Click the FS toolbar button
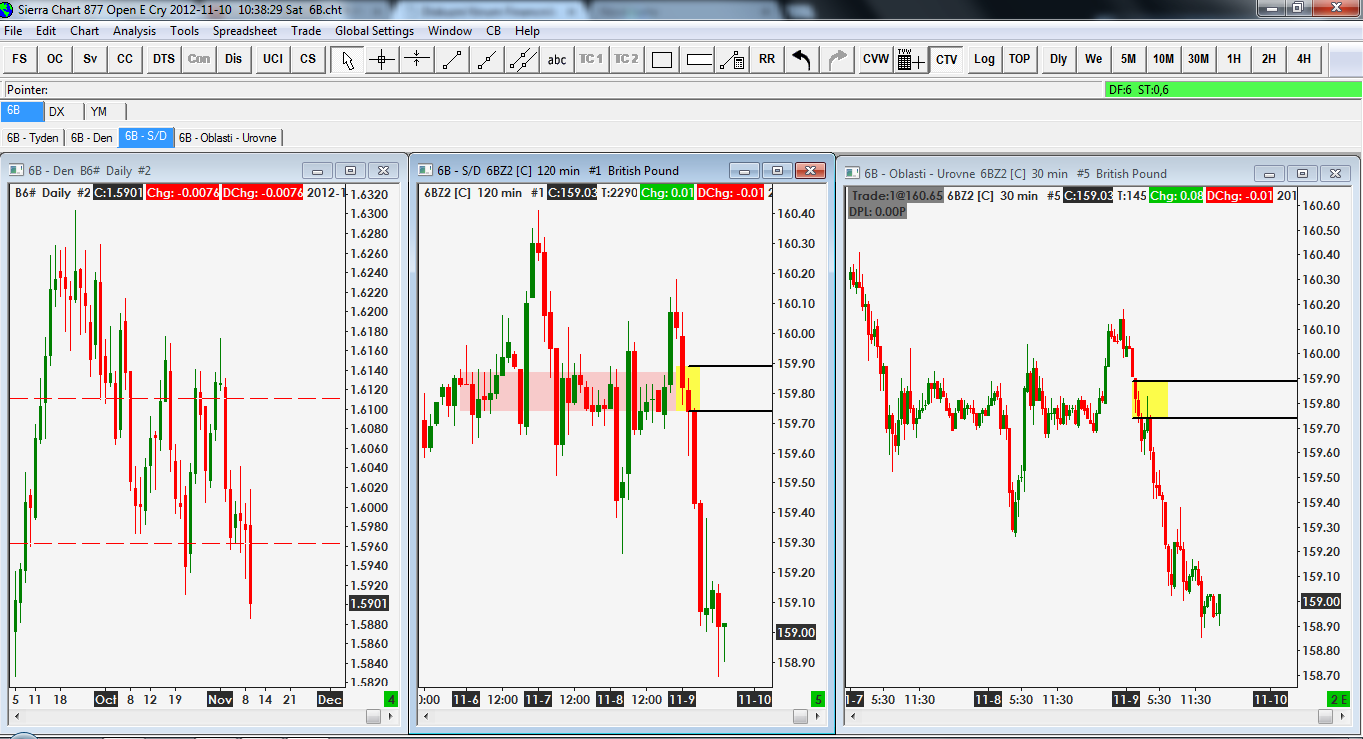This screenshot has height=739, width=1363. [x=20, y=59]
